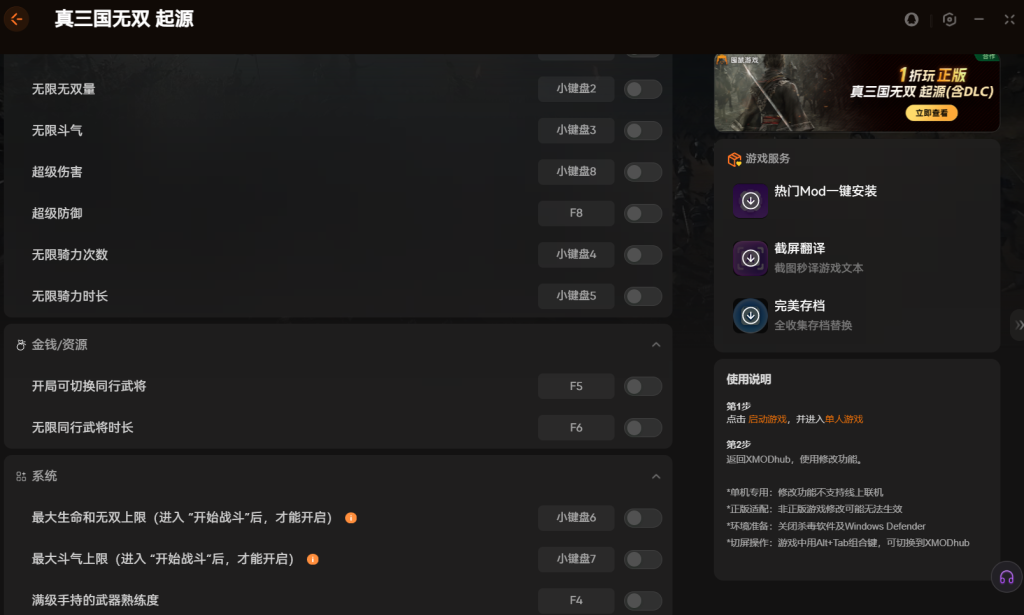Click the info icon beside 最大斗气上限

pyautogui.click(x=313, y=559)
